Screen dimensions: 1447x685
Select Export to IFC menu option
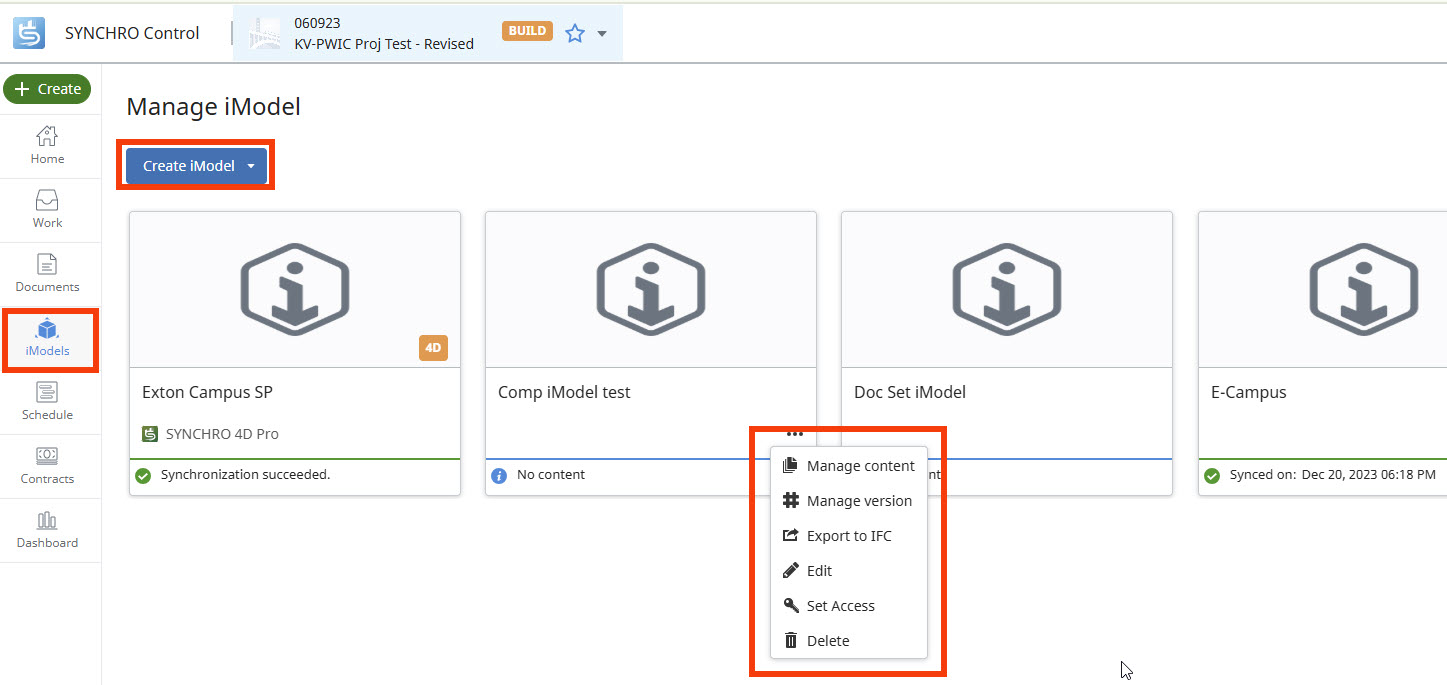click(x=849, y=536)
